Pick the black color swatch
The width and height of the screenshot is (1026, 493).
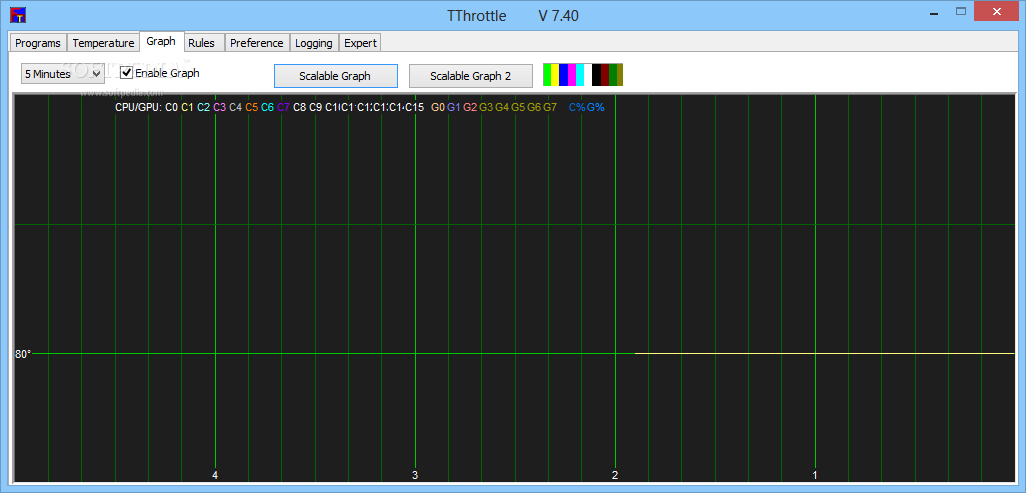coord(596,75)
